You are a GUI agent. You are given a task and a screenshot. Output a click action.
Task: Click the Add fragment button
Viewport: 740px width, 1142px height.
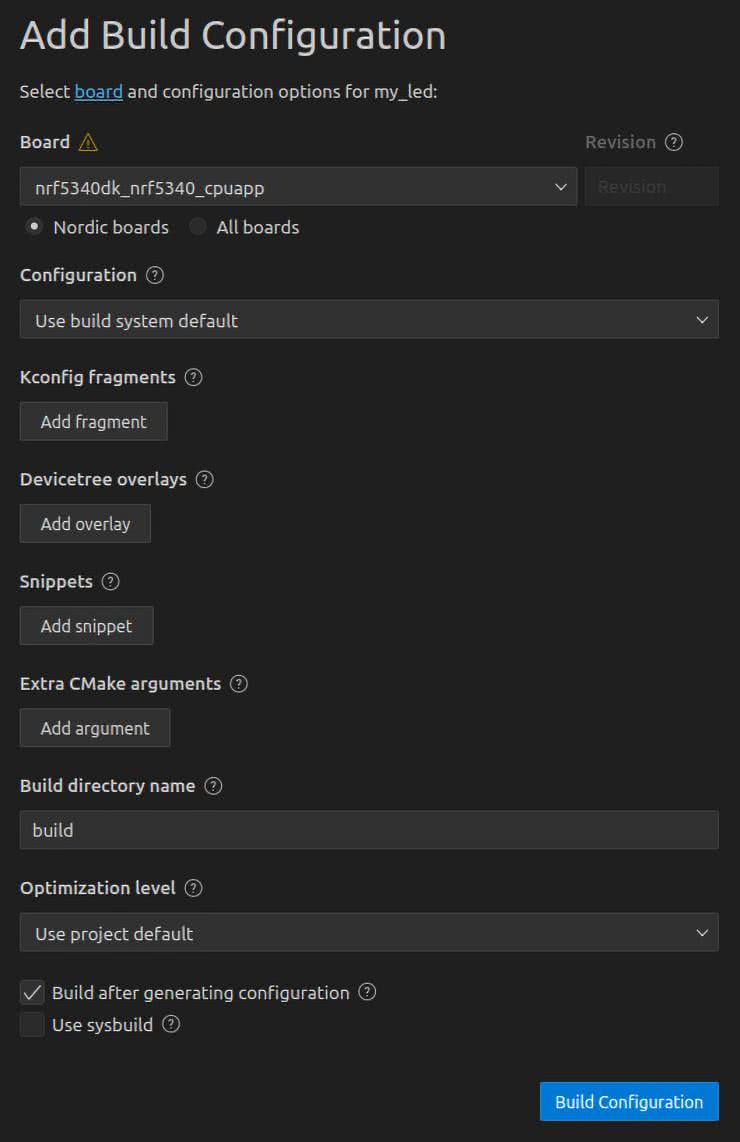[x=94, y=422]
